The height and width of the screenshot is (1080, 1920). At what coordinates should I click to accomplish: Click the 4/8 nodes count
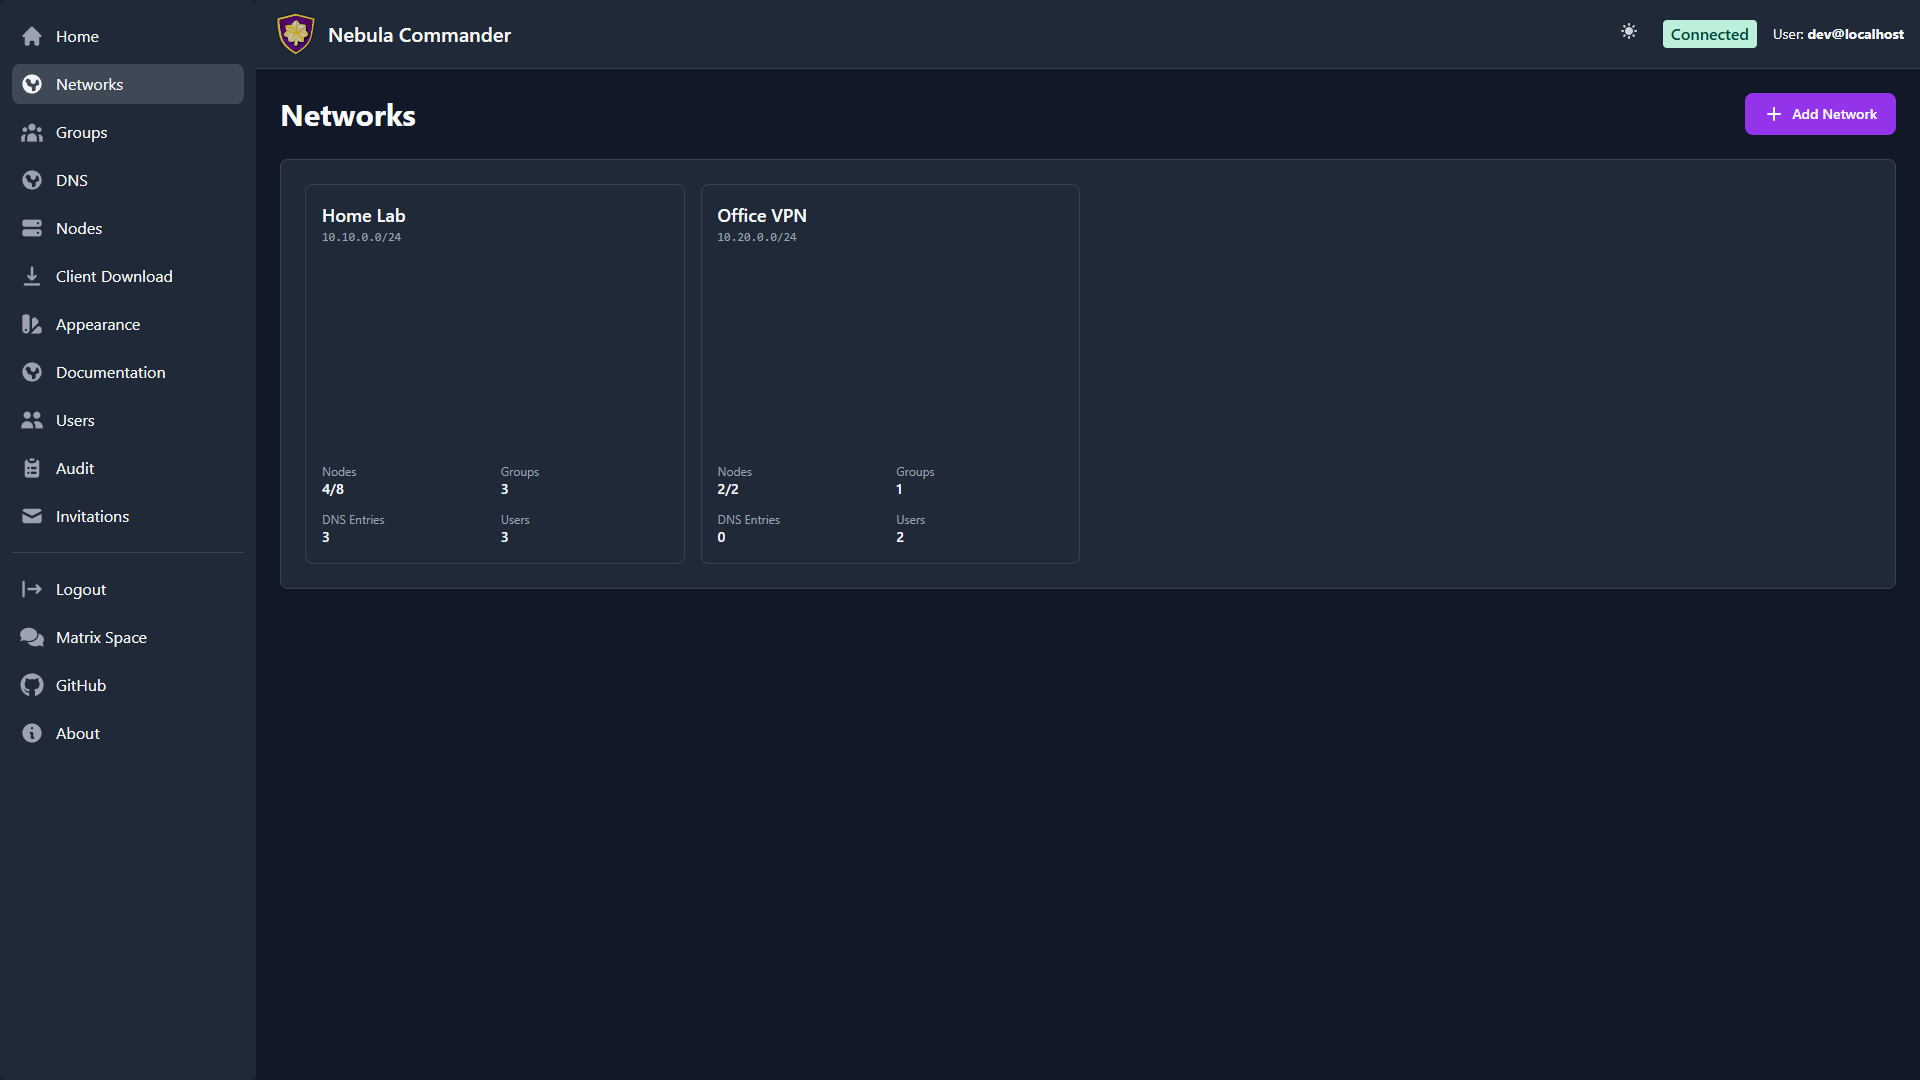click(x=333, y=489)
